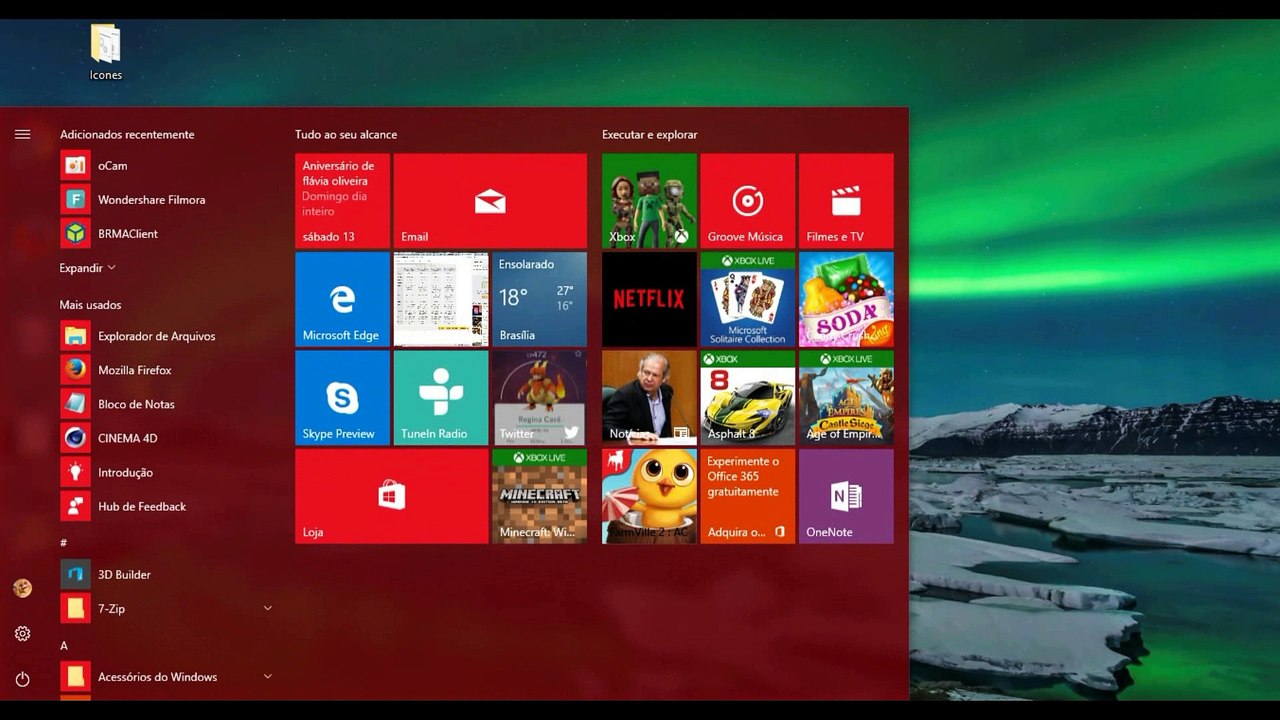Launch FarmVille 2 tile
The width and height of the screenshot is (1280, 720).
(649, 496)
